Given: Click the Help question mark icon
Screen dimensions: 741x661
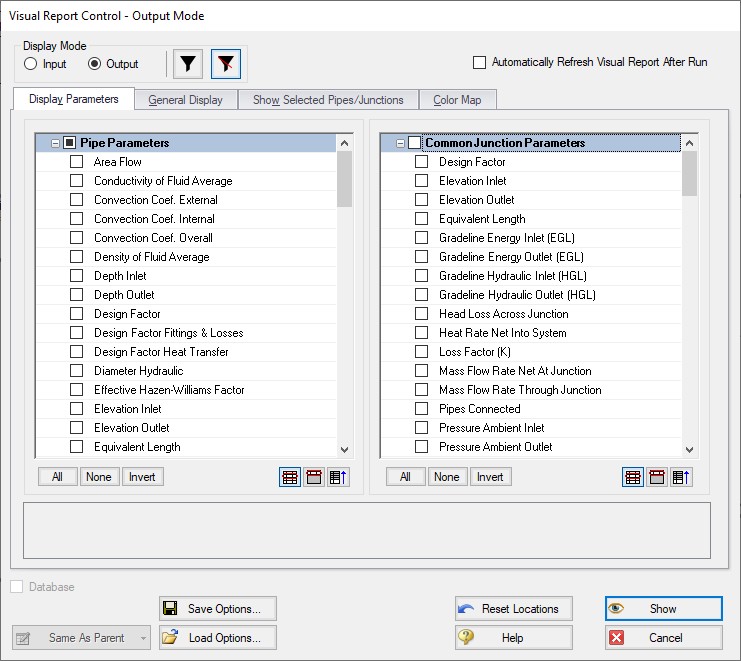Looking at the screenshot, I should pyautogui.click(x=466, y=637).
